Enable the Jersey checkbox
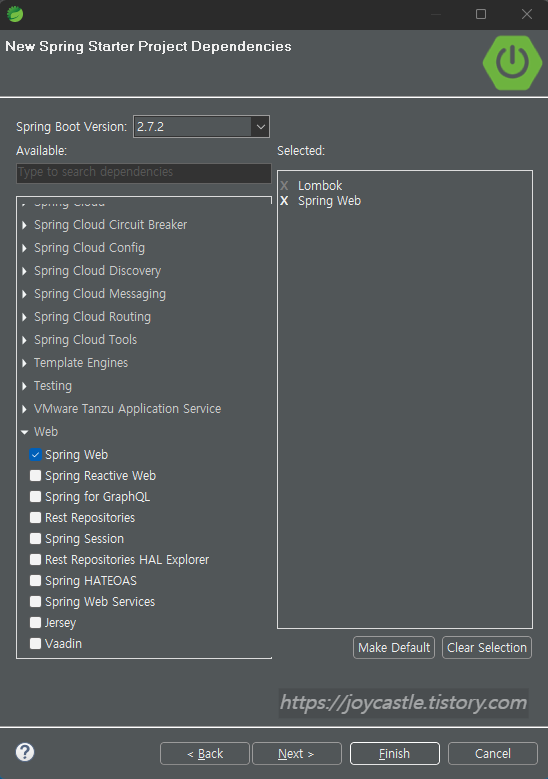 35,623
